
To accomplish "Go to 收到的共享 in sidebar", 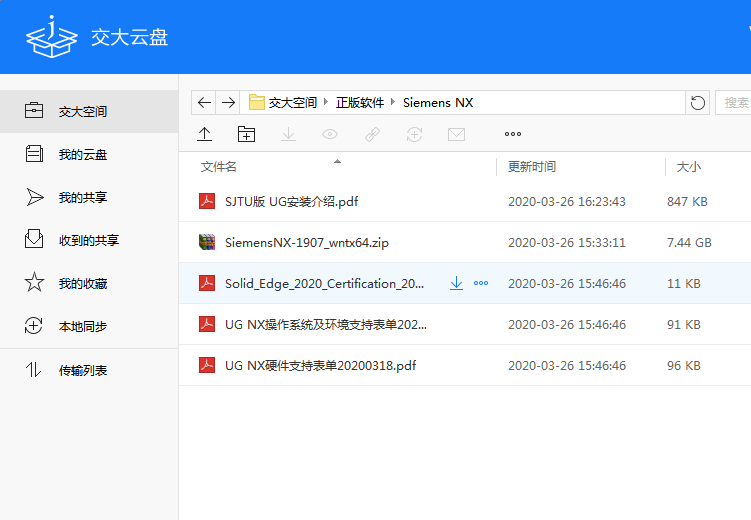I will [x=88, y=240].
